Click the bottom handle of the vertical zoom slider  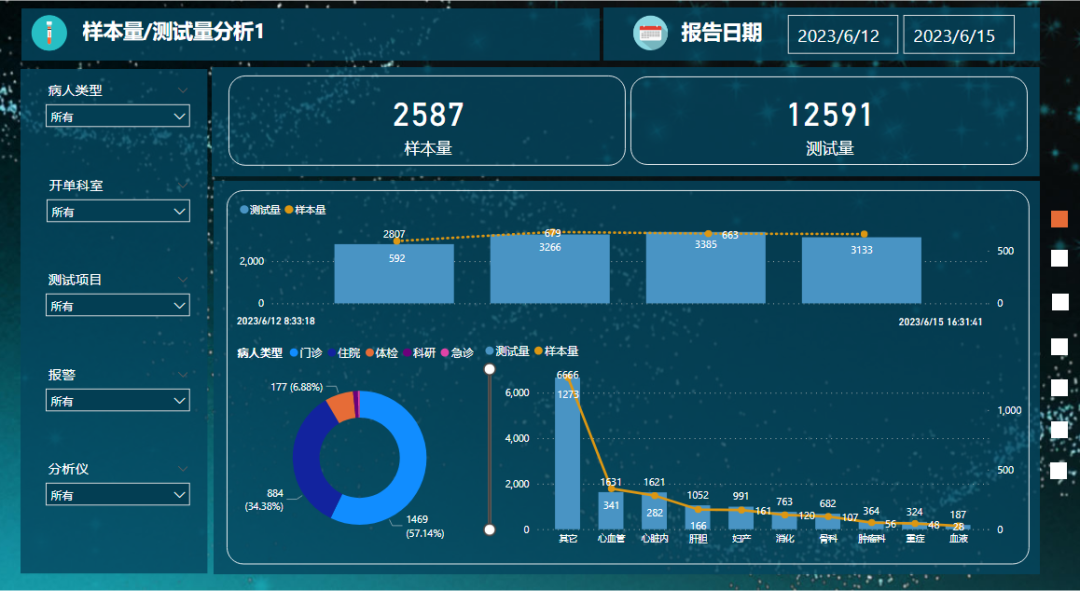tap(490, 529)
